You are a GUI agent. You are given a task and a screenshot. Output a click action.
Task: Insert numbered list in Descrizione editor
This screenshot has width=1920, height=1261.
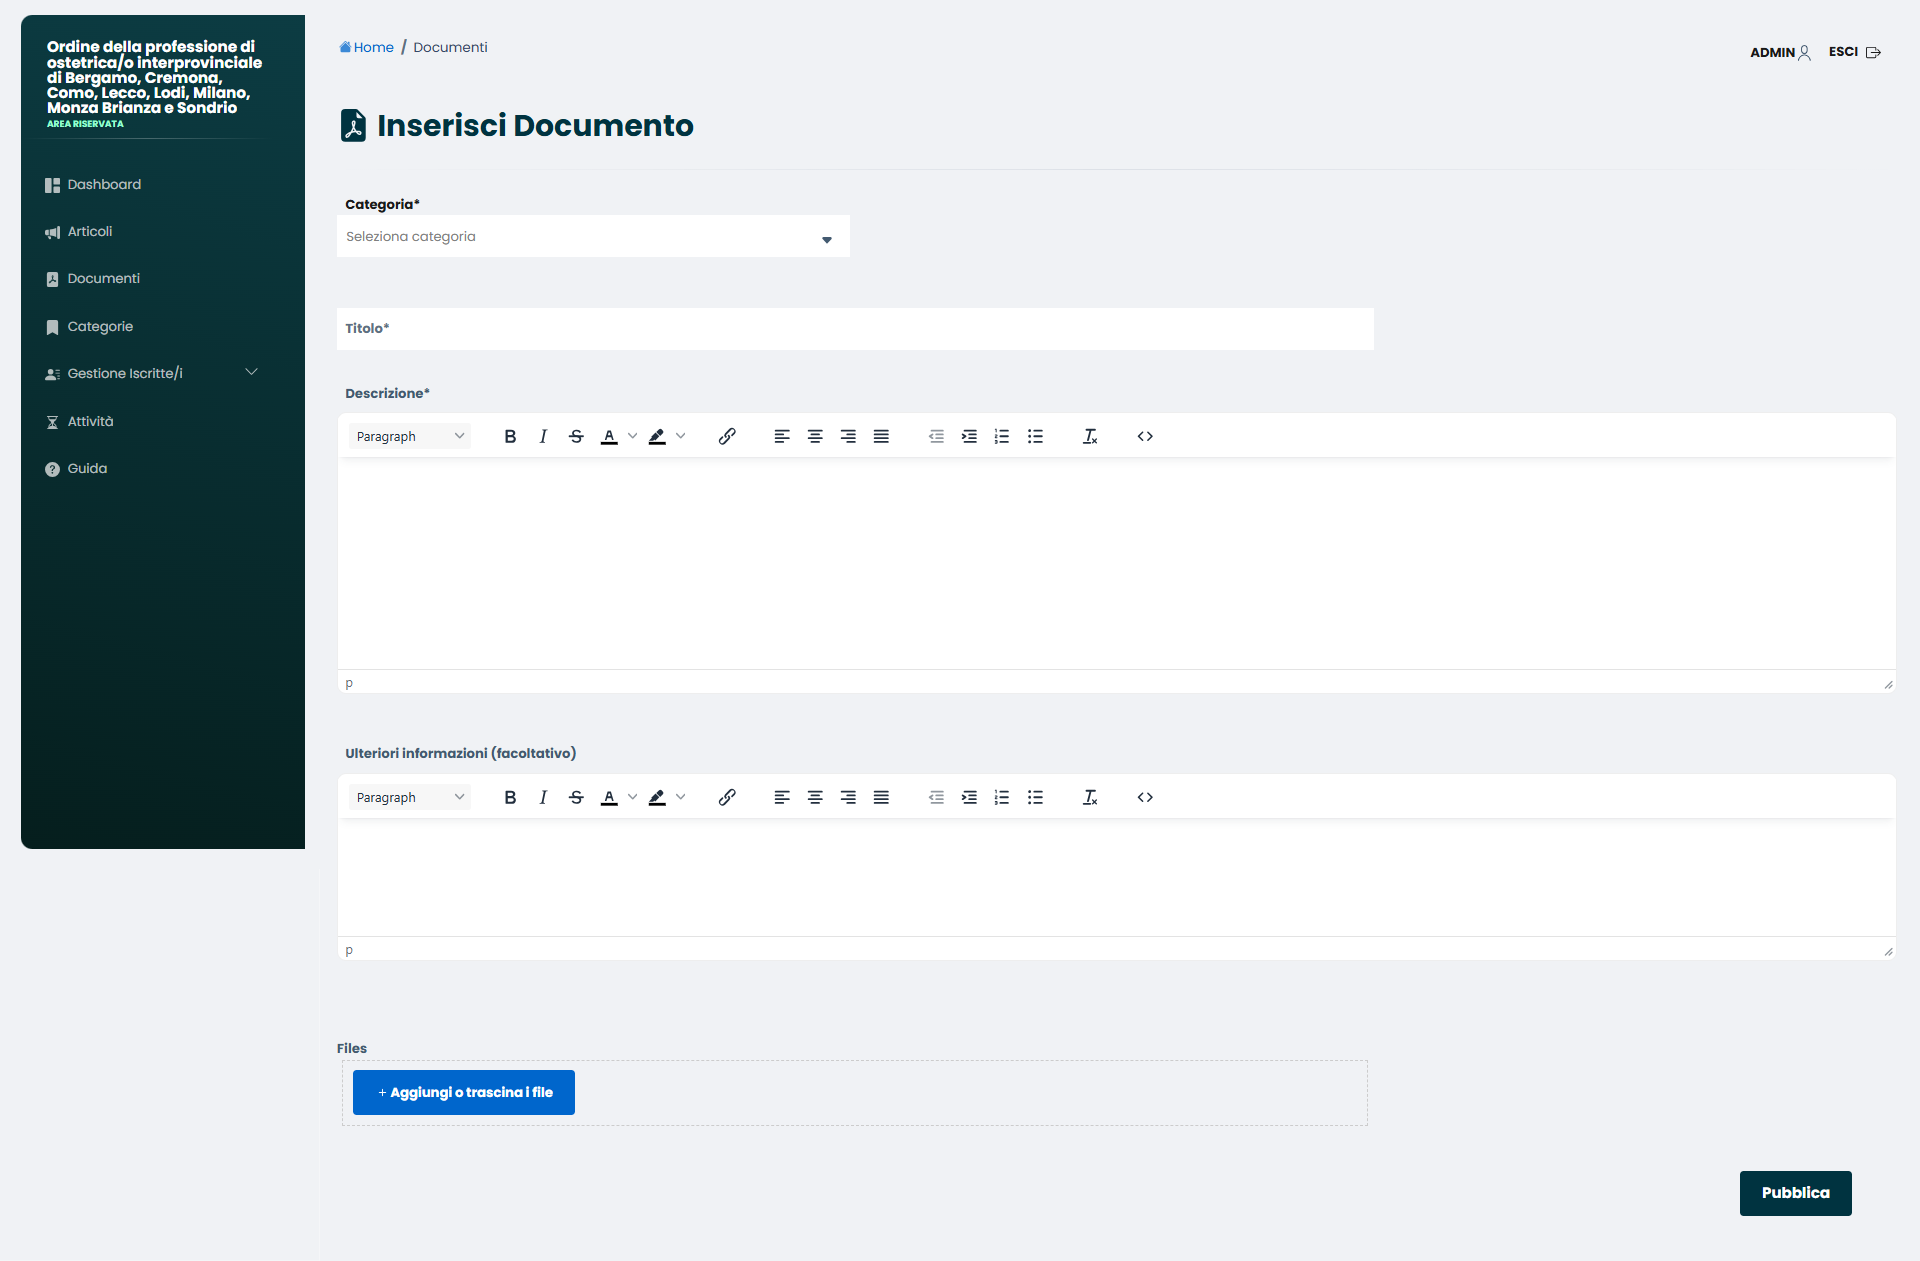pos(1002,436)
